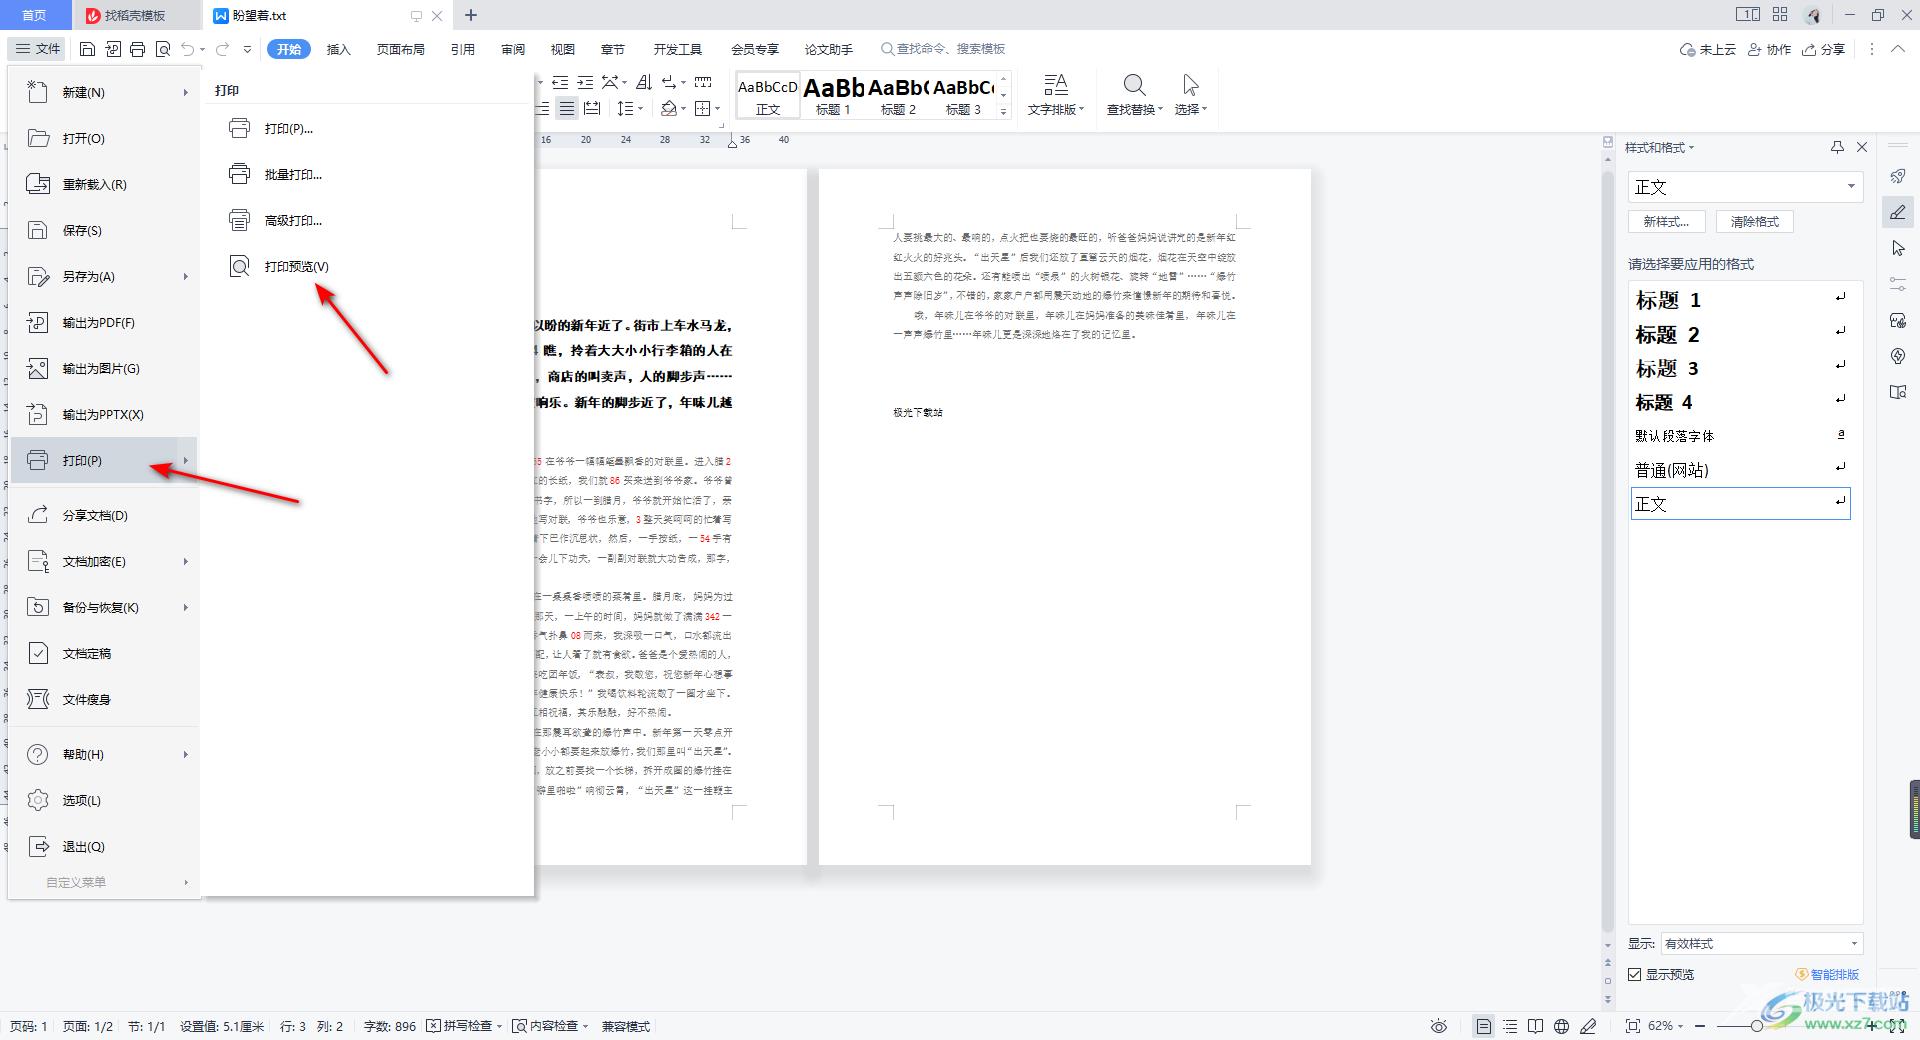Screen dimensions: 1920x1040
Task: Activate the 选择 selection pointer tool
Action: tap(1190, 95)
